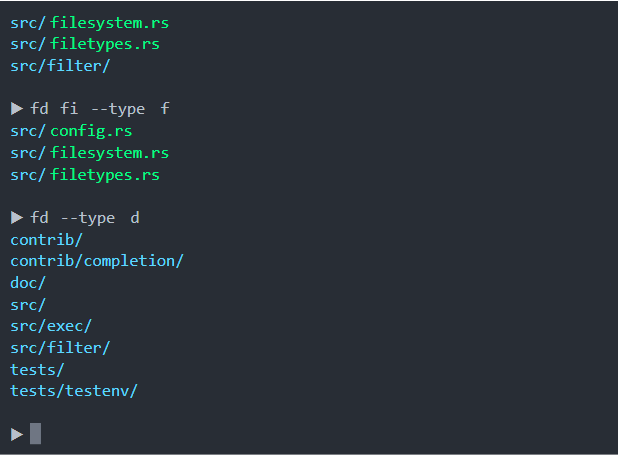Click the "fd fi --type f" command text

(100, 109)
